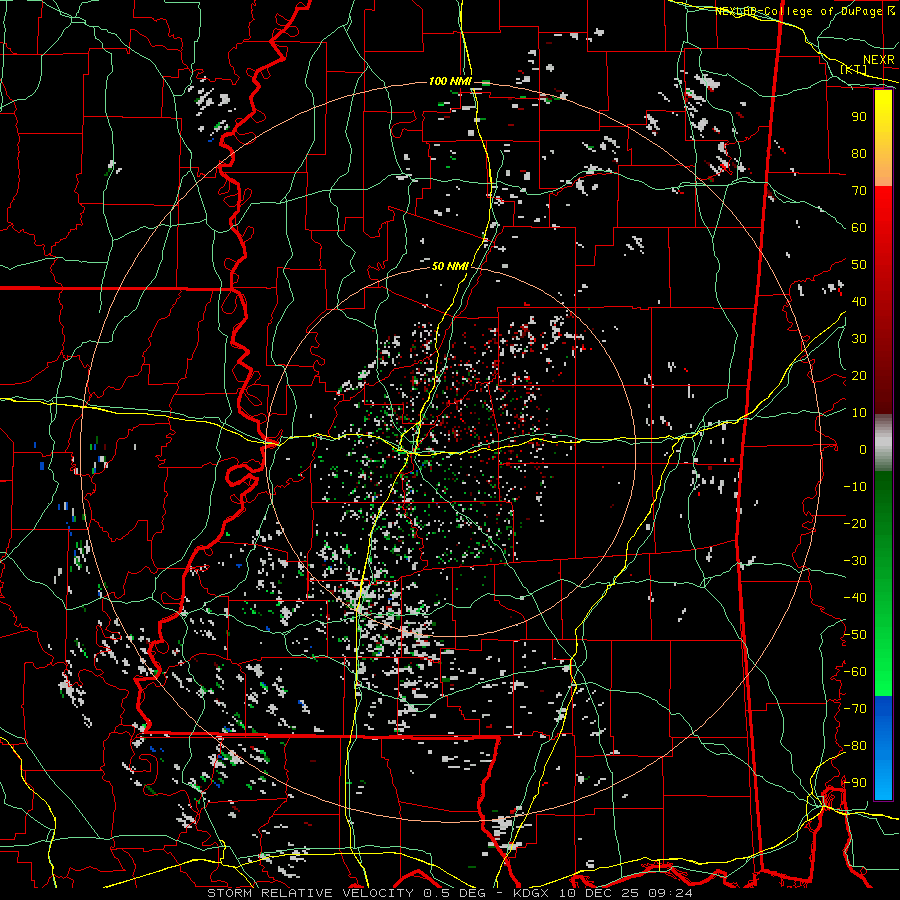Click the "-10" value on the velocity scale
Screen dimensions: 900x900
(x=855, y=487)
